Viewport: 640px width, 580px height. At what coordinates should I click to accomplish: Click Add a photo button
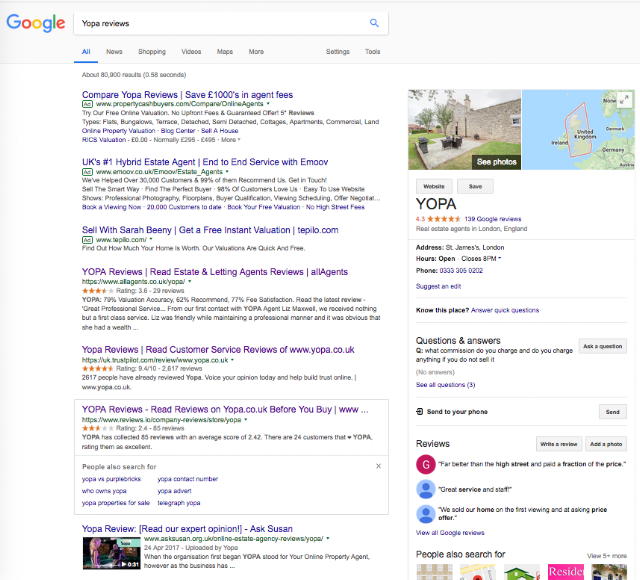coord(606,444)
